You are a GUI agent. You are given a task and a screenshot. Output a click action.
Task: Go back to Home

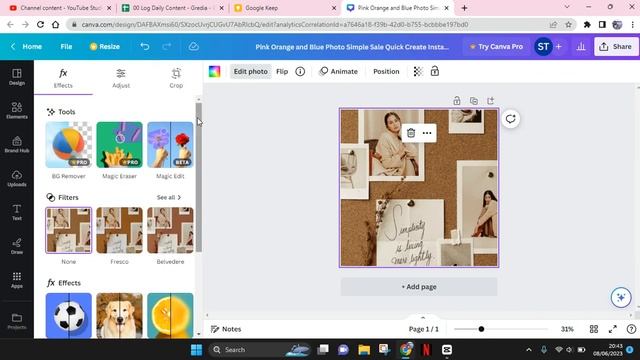coord(27,47)
